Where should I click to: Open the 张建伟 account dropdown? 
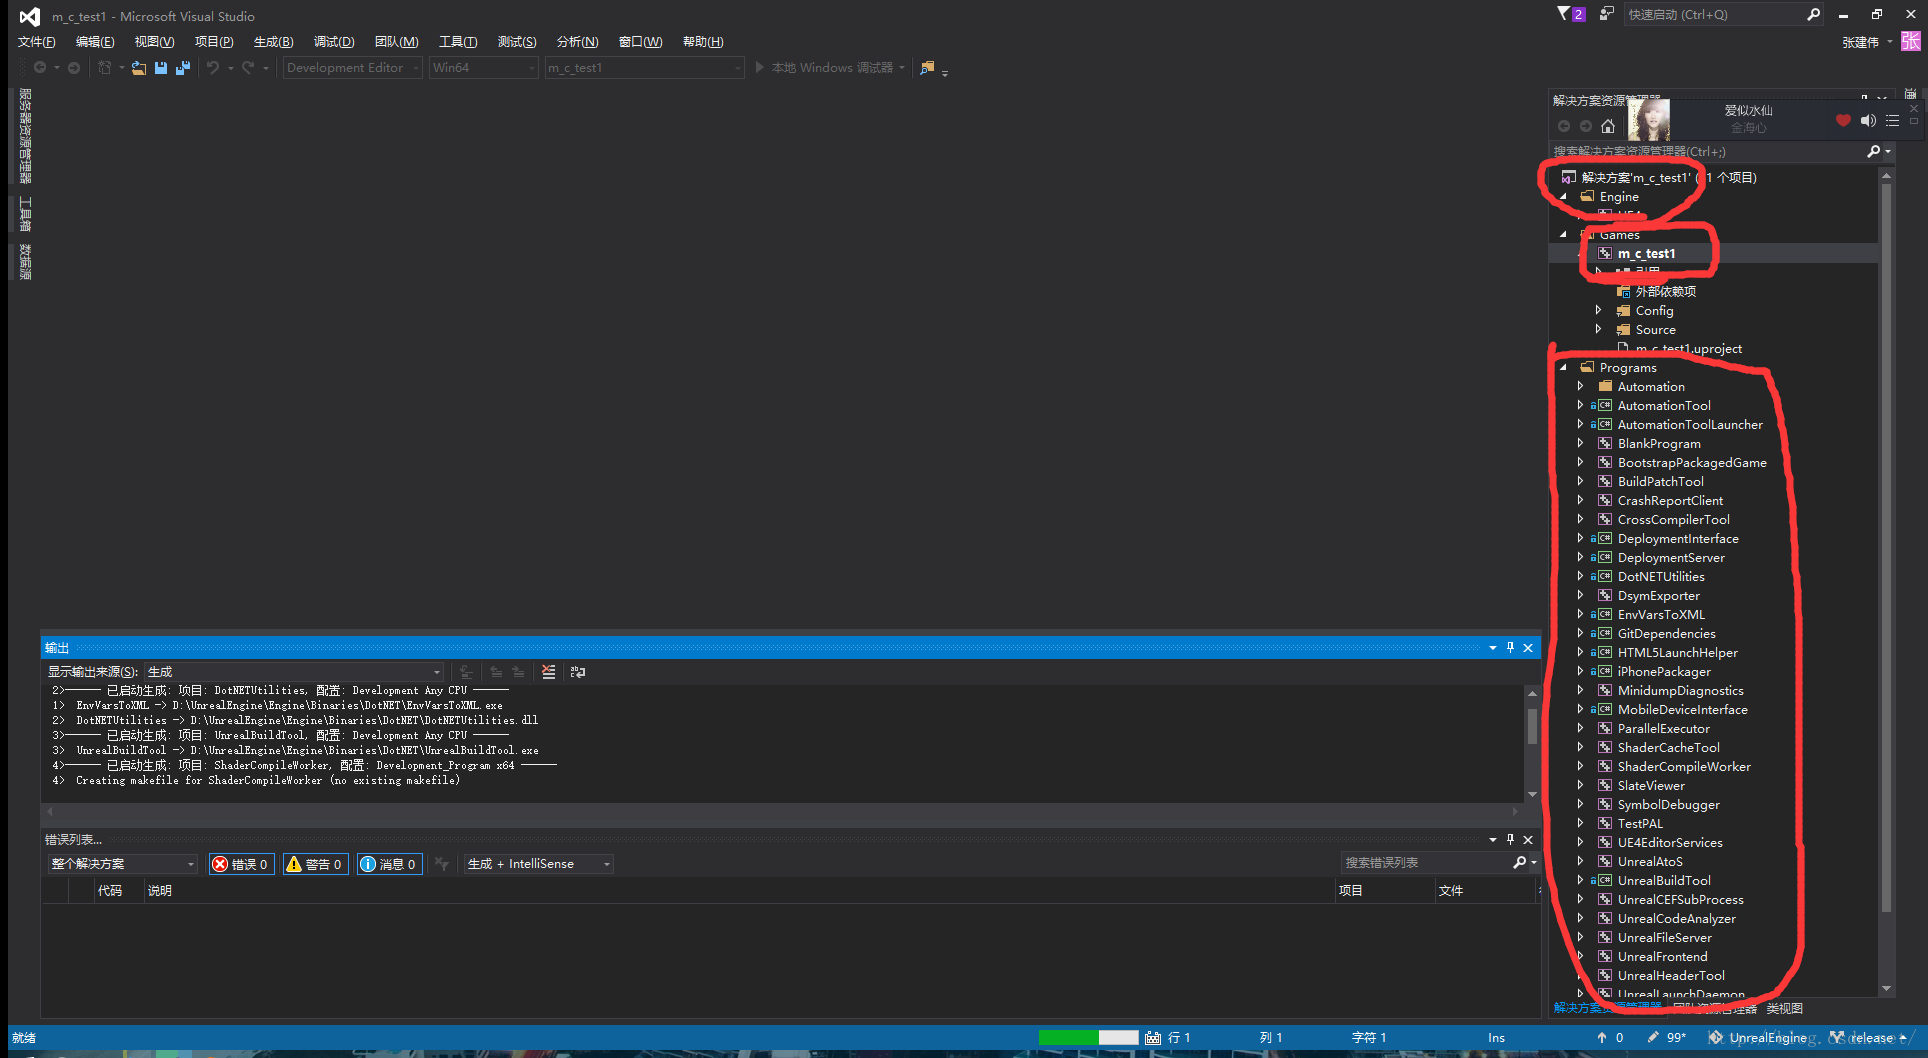[x=1867, y=42]
